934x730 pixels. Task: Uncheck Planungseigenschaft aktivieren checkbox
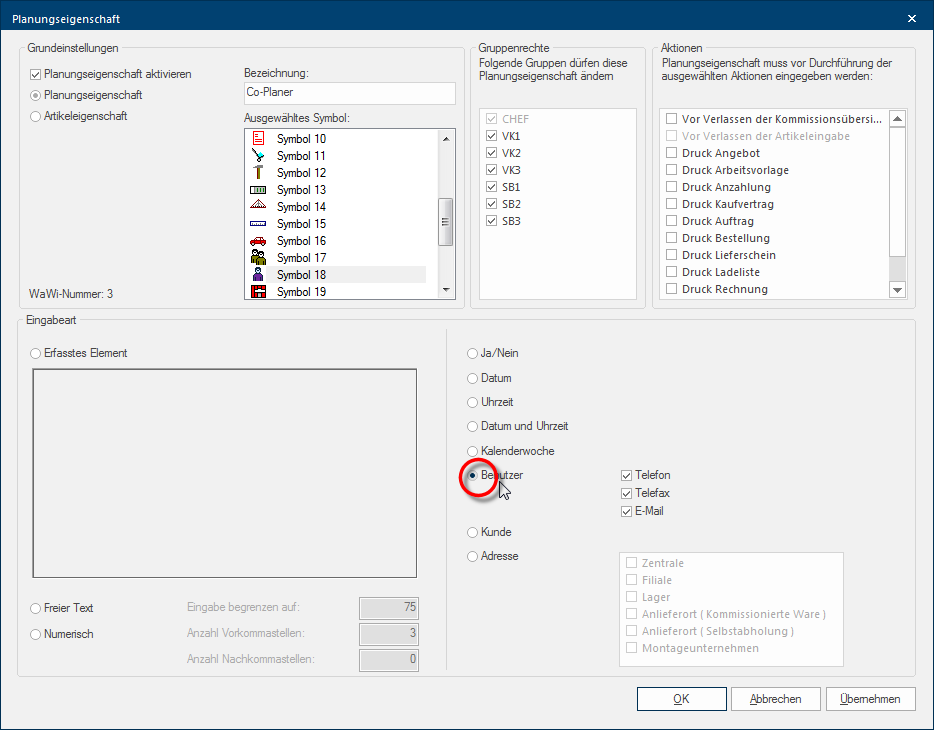[x=36, y=74]
